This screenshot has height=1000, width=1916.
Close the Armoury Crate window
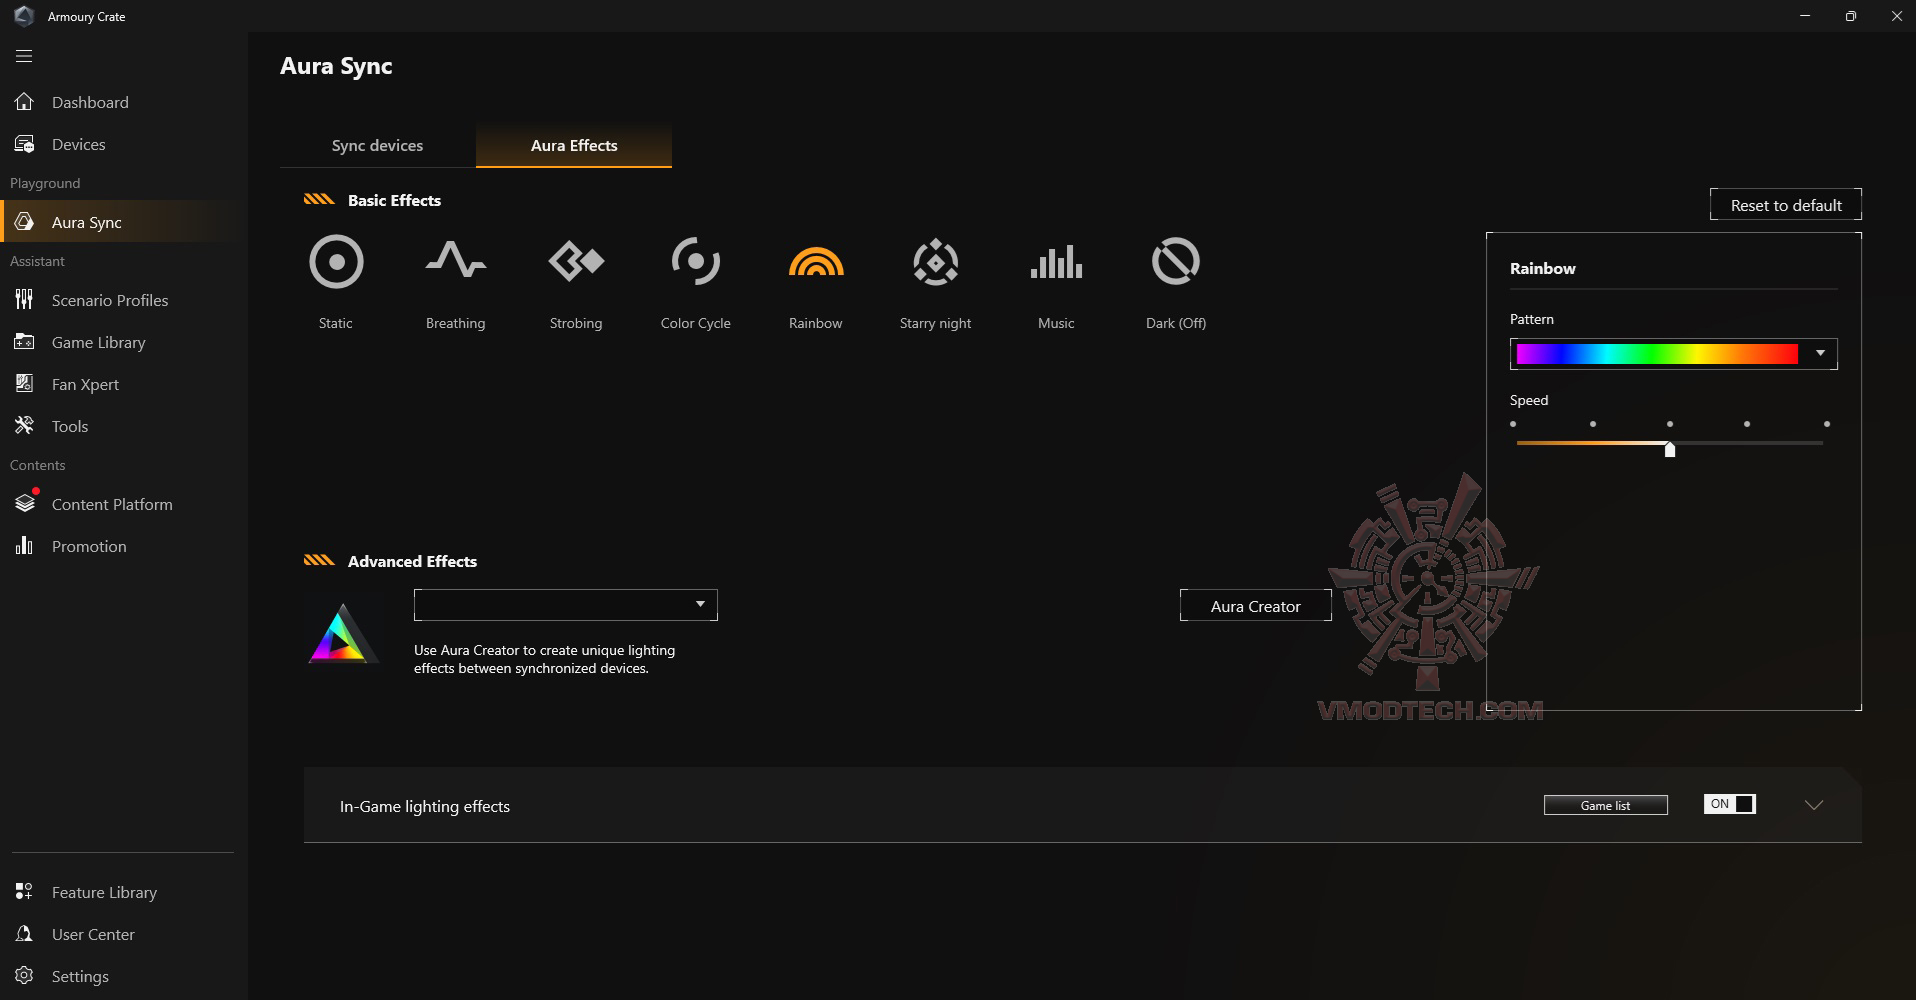[1897, 16]
